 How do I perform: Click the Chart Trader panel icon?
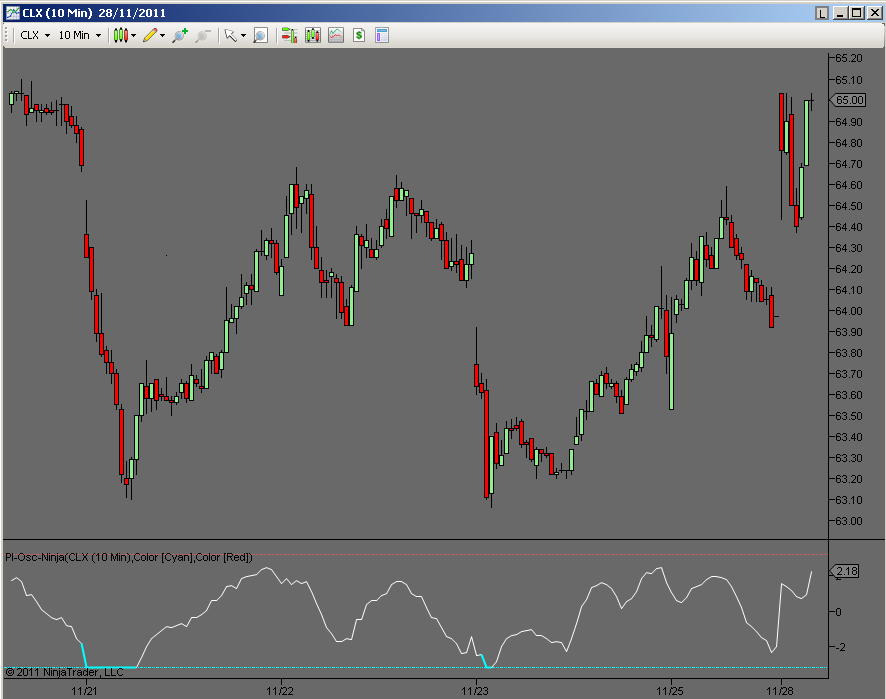click(289, 35)
